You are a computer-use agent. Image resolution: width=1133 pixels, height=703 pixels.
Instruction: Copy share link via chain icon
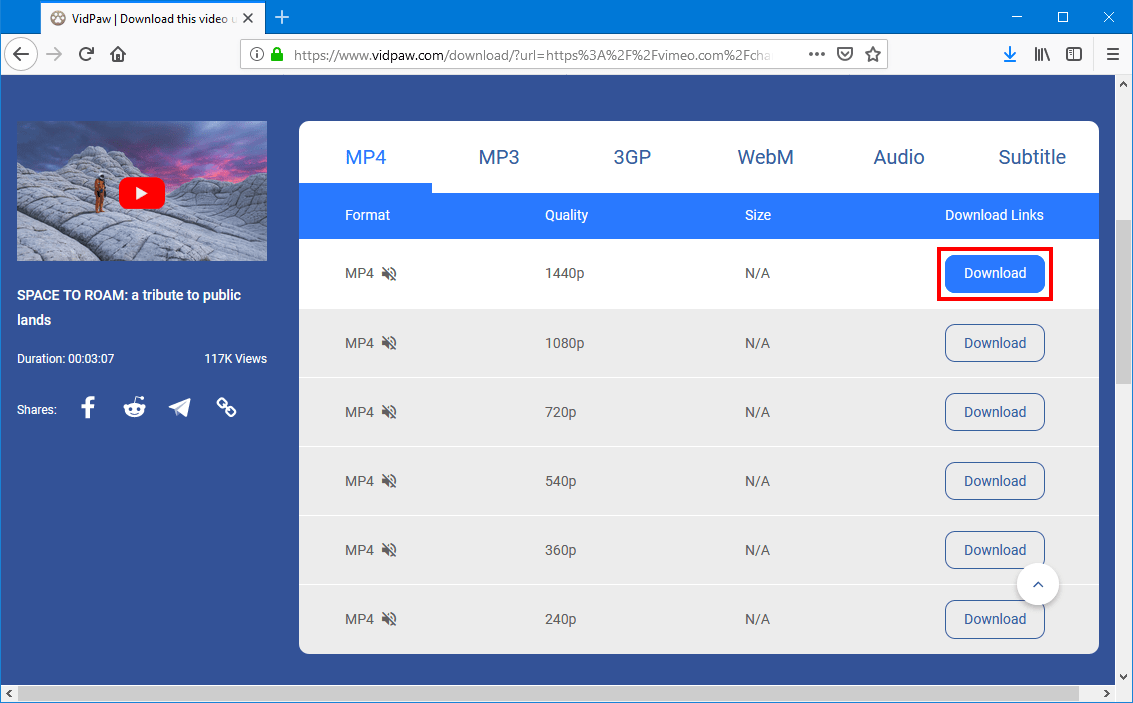coord(226,407)
